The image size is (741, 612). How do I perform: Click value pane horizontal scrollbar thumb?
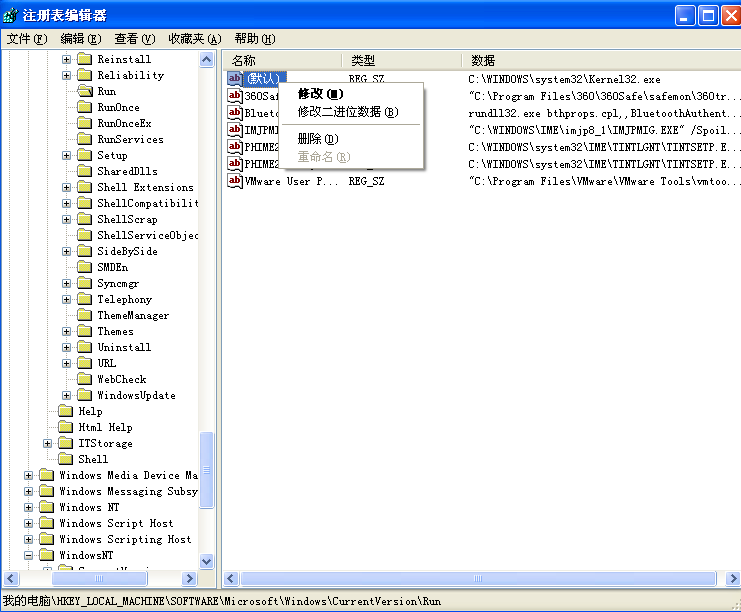point(478,578)
